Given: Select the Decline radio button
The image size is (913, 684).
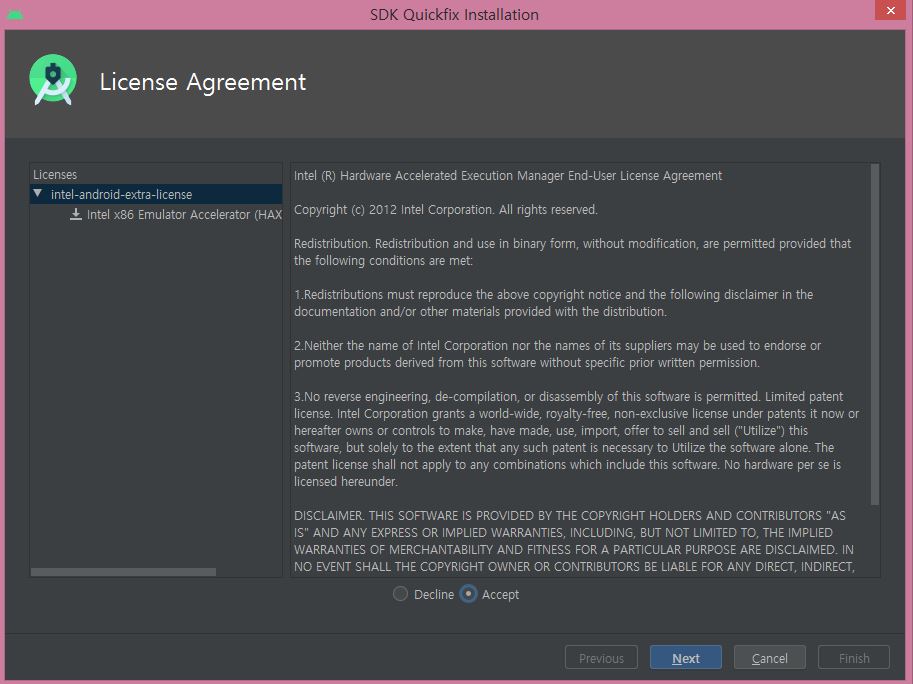Looking at the screenshot, I should click(401, 594).
